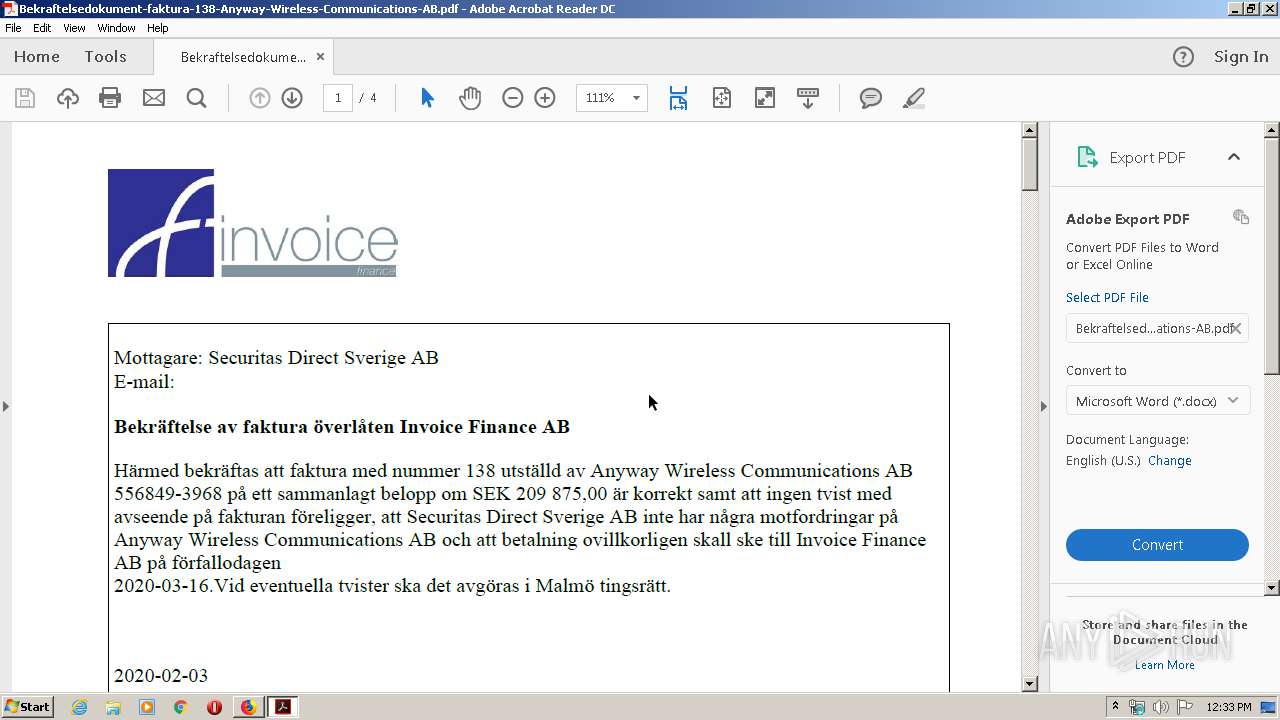Click copy icon beside Adobe Export PDF
Viewport: 1280px width, 720px height.
(1241, 217)
